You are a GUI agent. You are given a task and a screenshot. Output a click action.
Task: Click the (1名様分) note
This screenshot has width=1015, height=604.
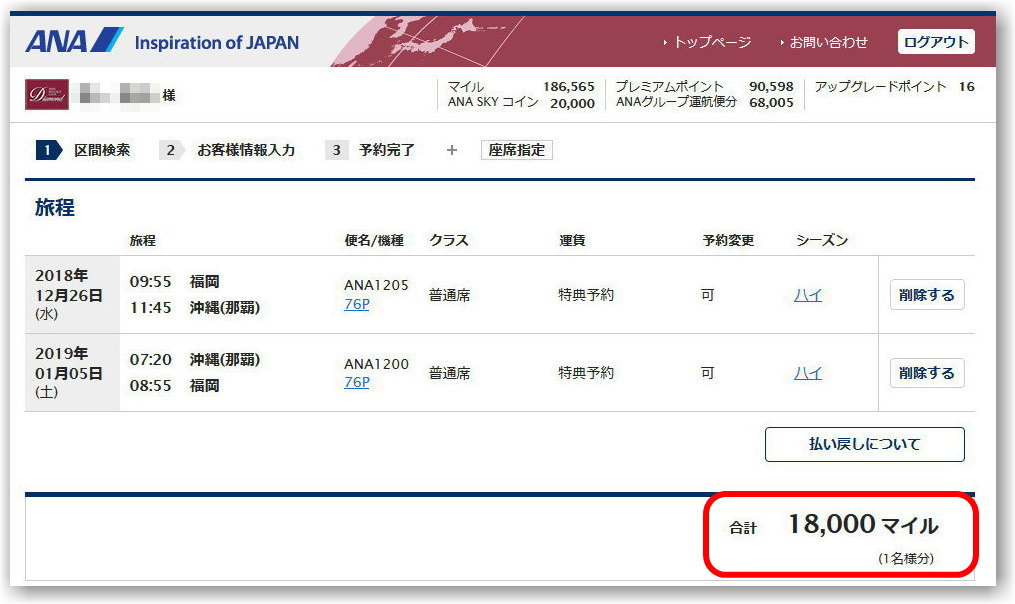(906, 559)
